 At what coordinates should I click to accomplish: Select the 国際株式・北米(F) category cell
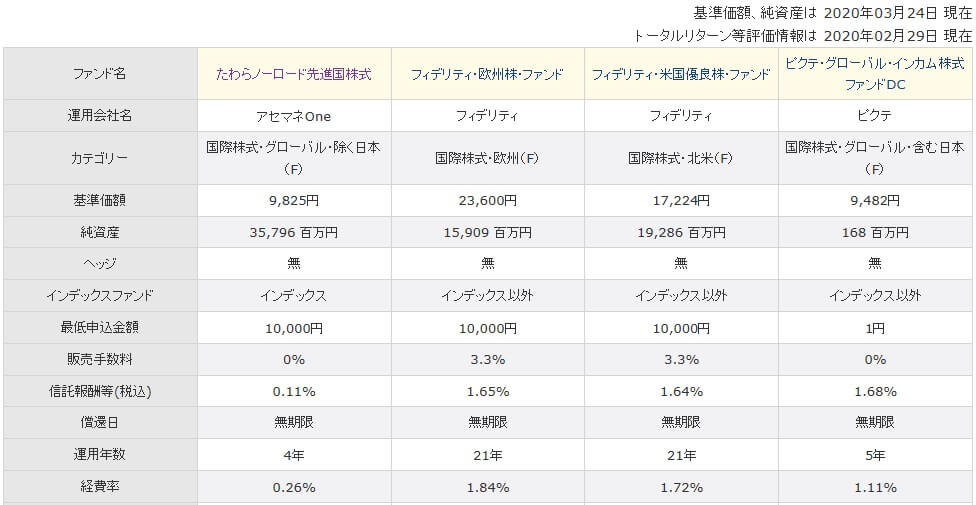[x=681, y=158]
